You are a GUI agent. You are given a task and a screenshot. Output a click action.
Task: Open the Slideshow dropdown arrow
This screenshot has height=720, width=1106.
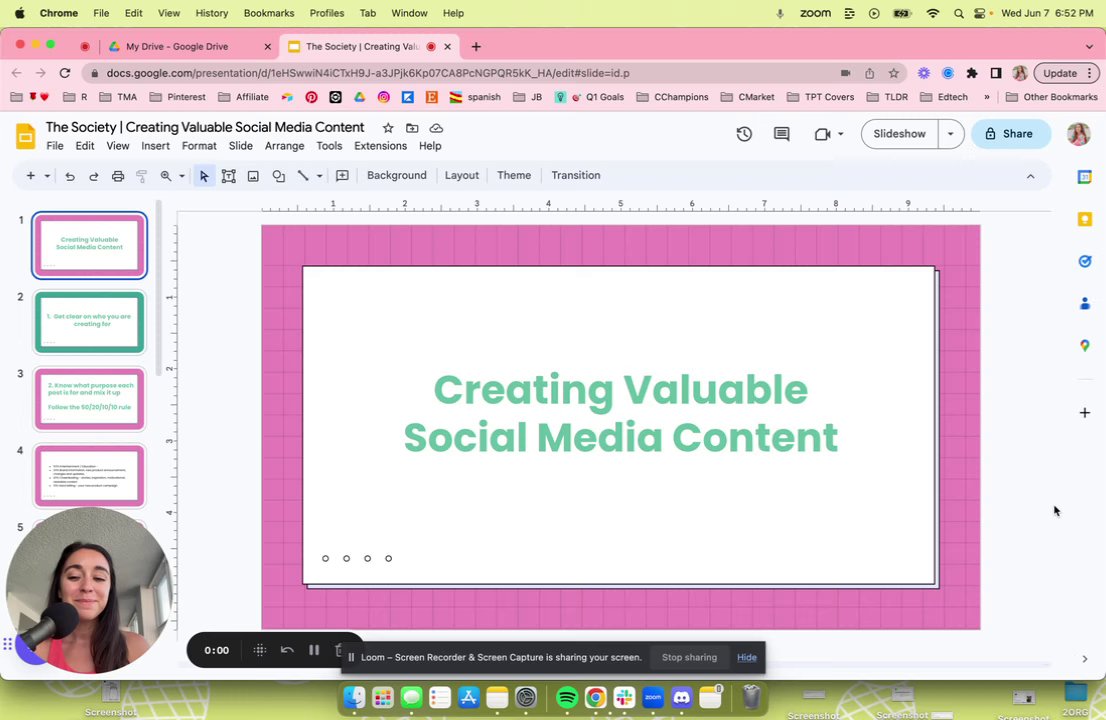click(x=950, y=134)
